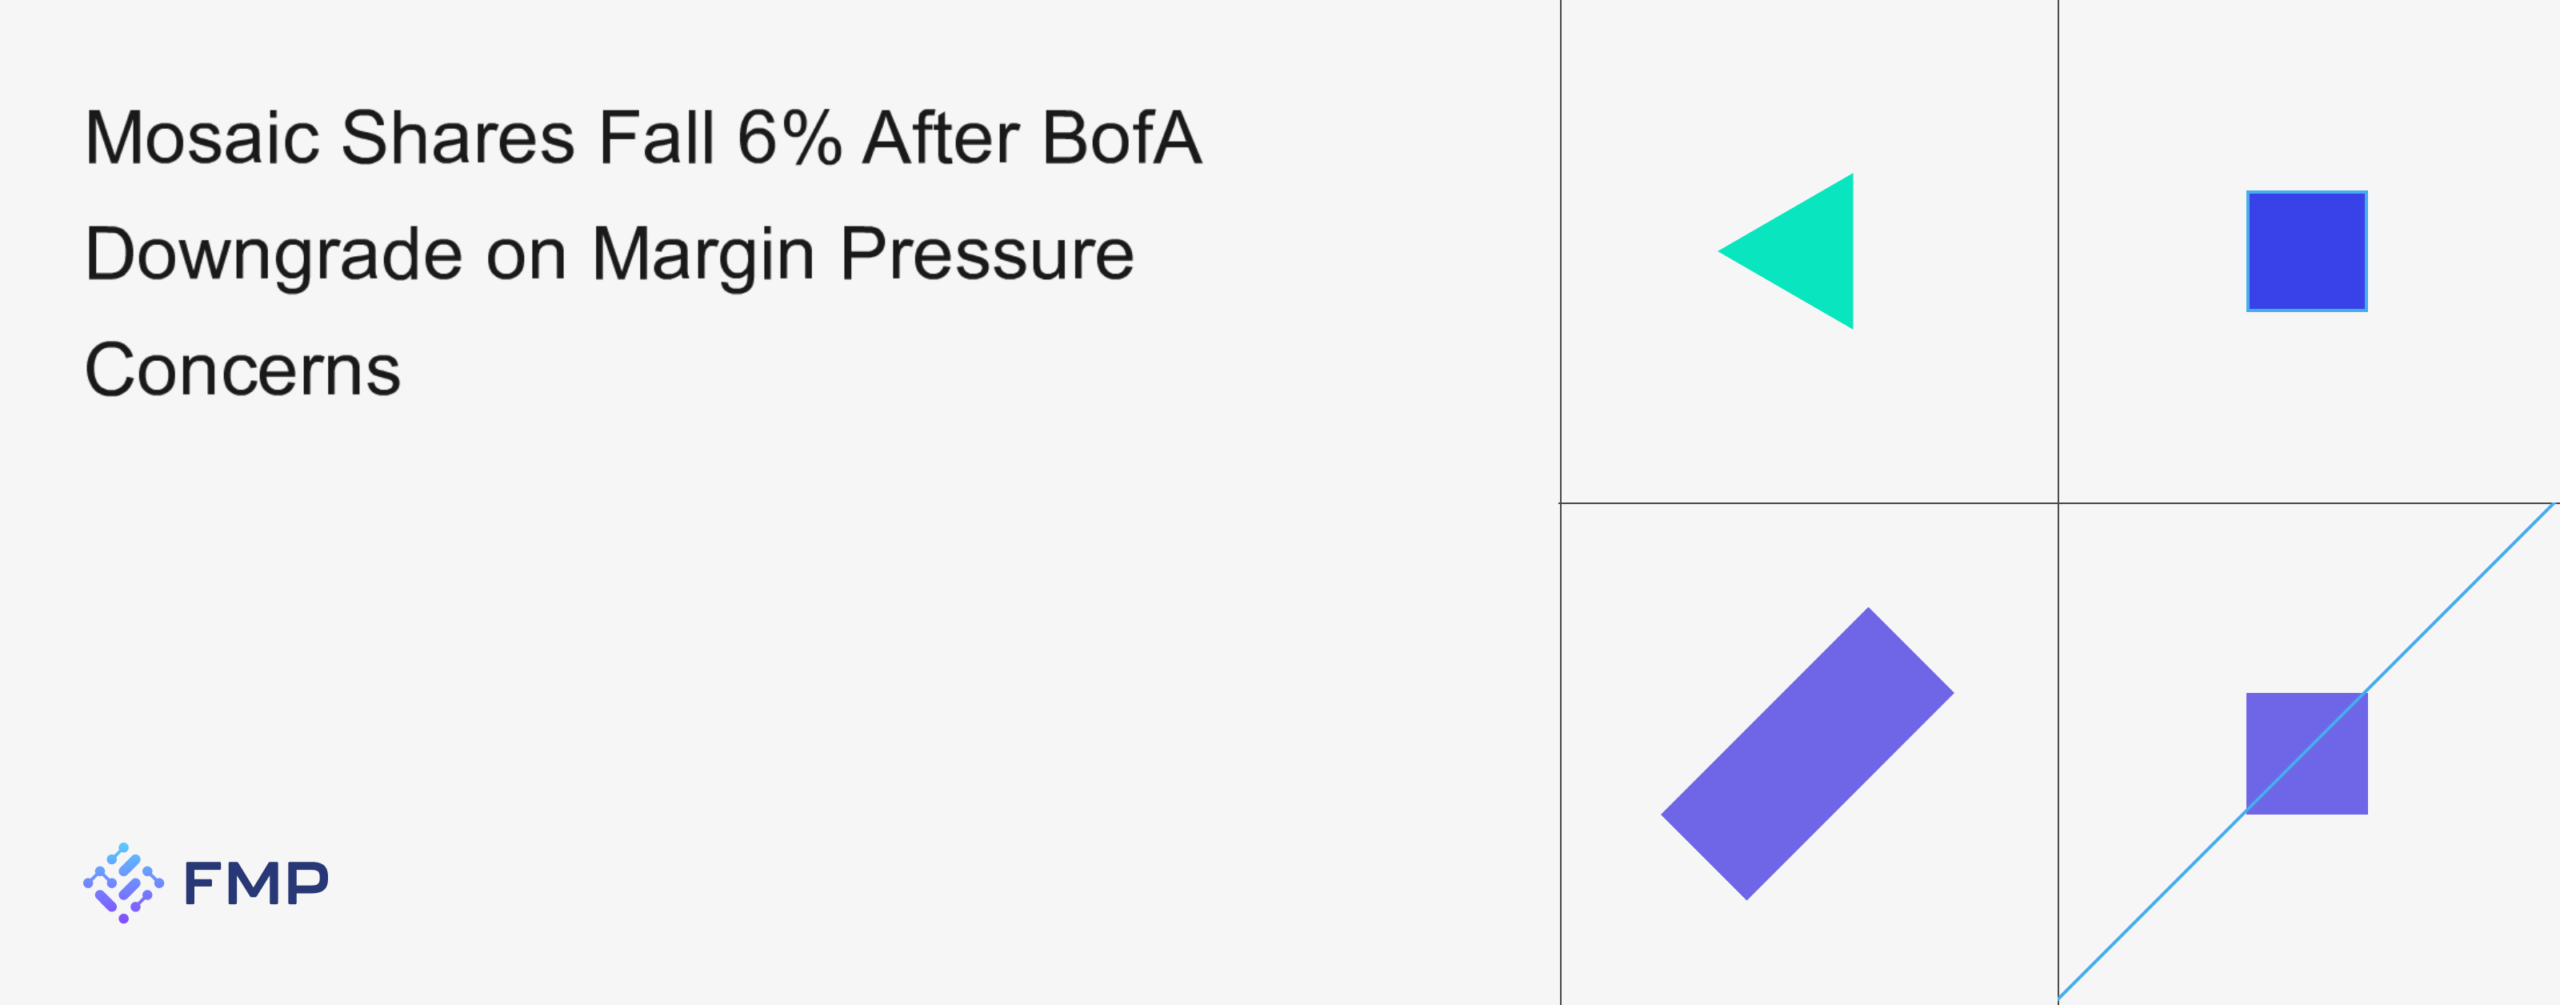Click the word "Shares" in the title

point(458,138)
